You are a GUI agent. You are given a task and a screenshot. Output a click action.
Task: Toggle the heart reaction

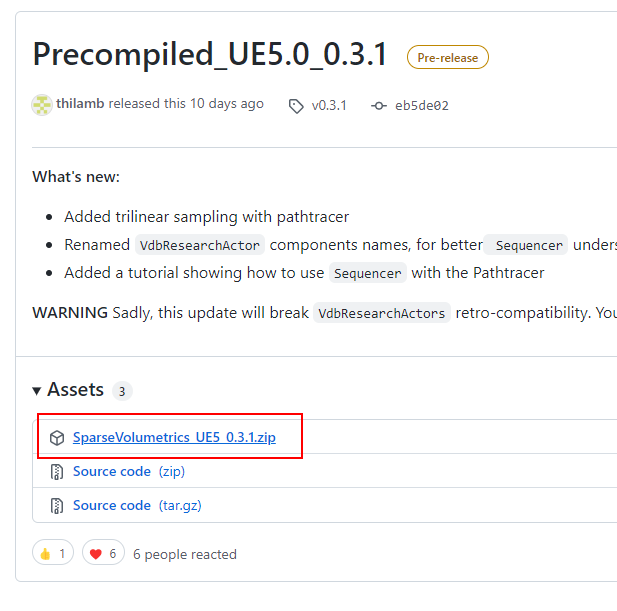(x=104, y=553)
